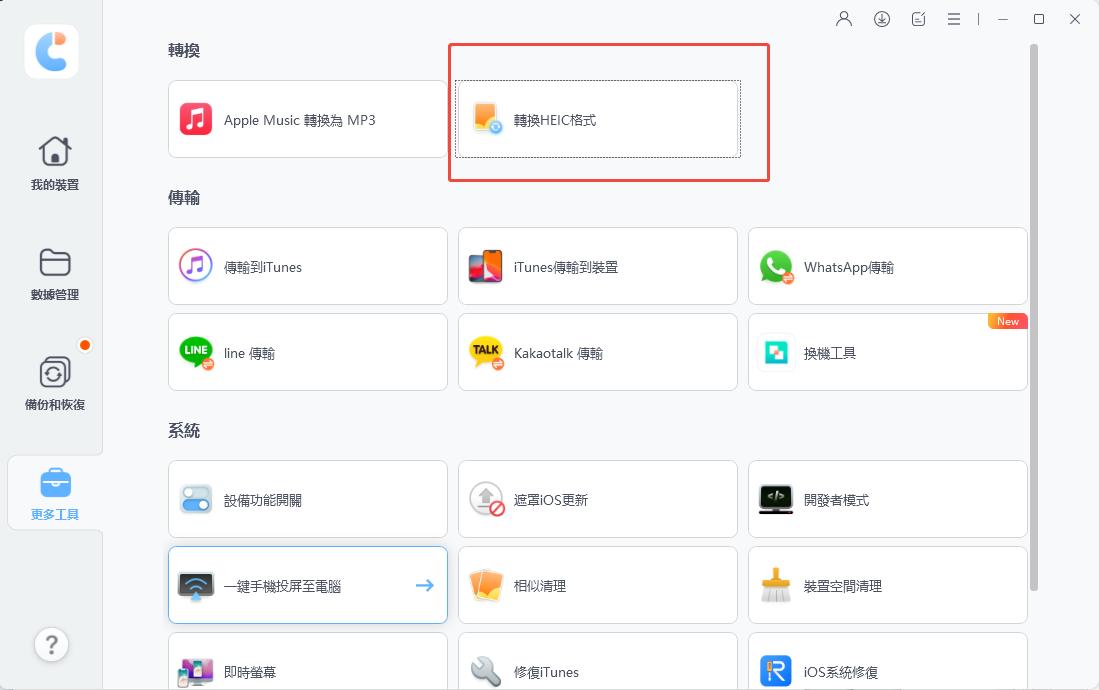The width and height of the screenshot is (1099, 690).
Task: Click the blue iOS系統修復 icon
Action: (x=776, y=671)
